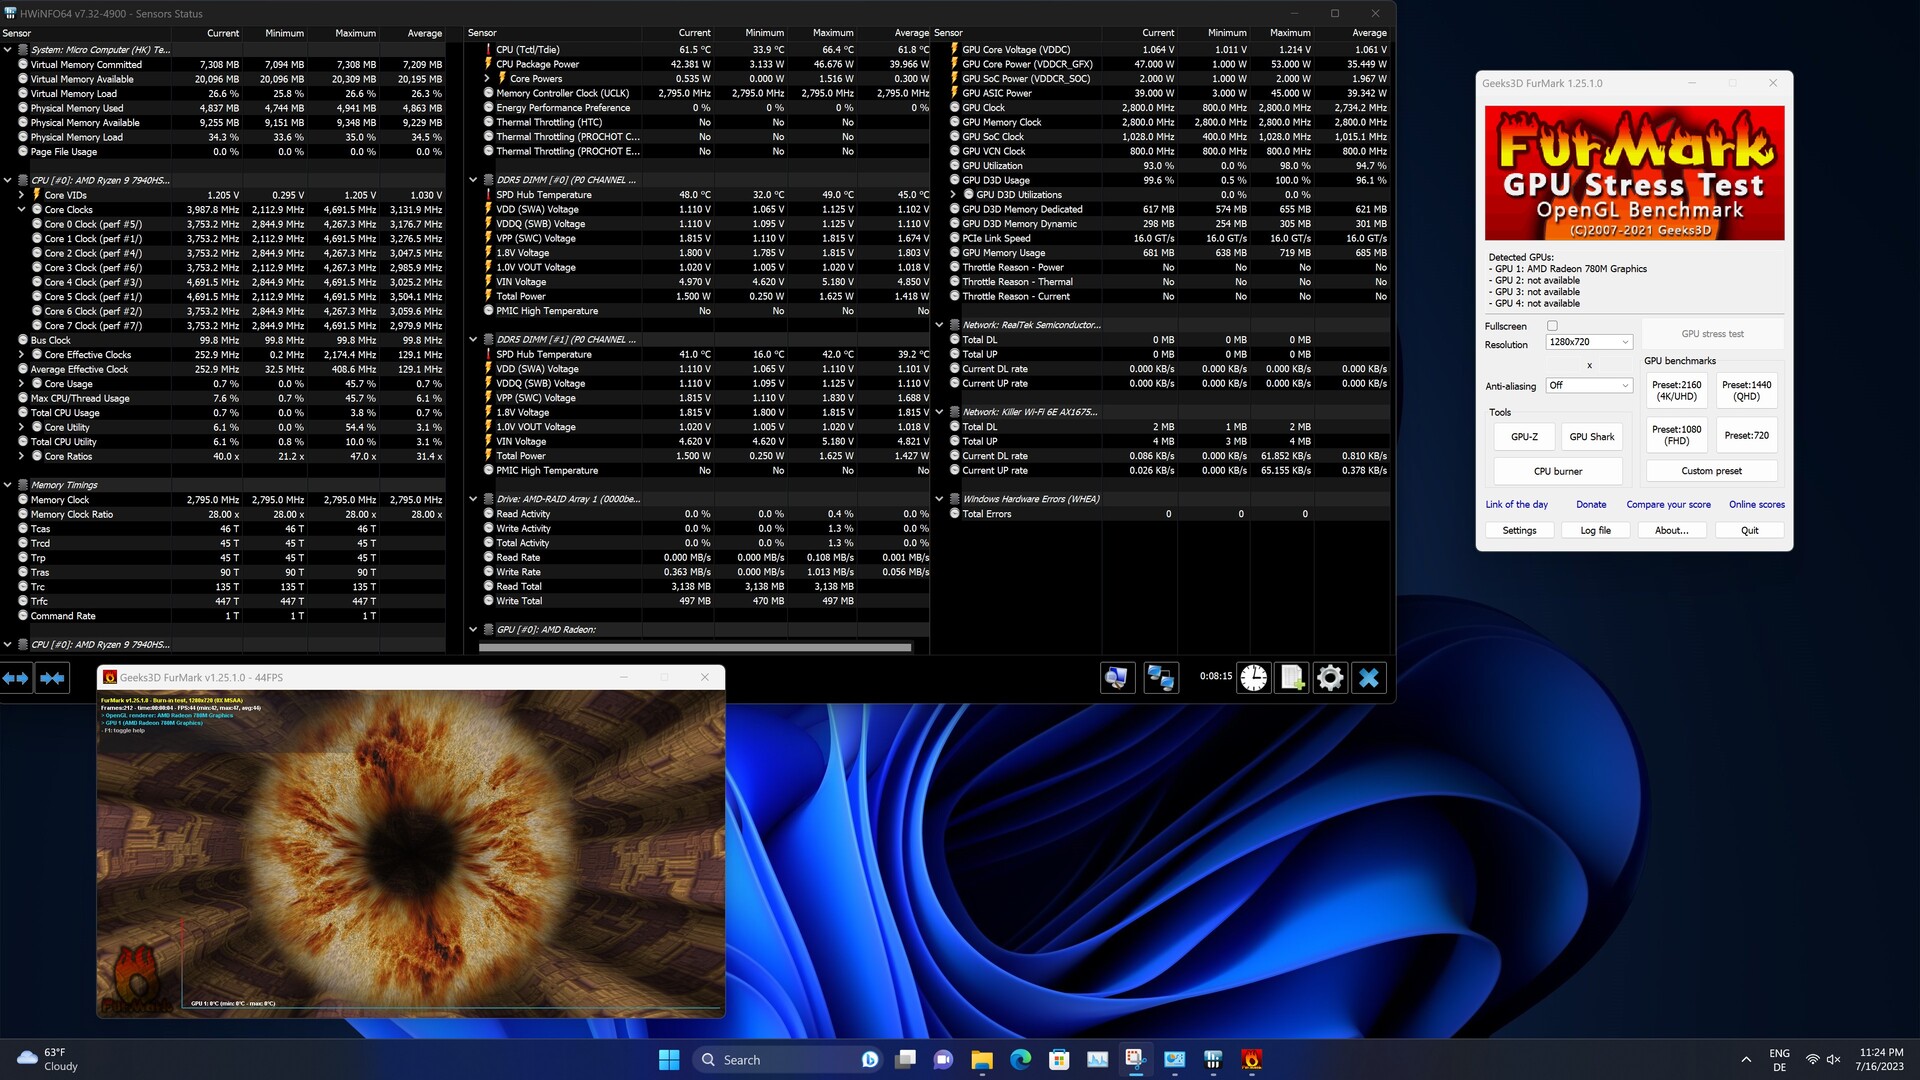Click the GPU-Z tool button
The image size is (1920, 1080).
click(x=1524, y=437)
